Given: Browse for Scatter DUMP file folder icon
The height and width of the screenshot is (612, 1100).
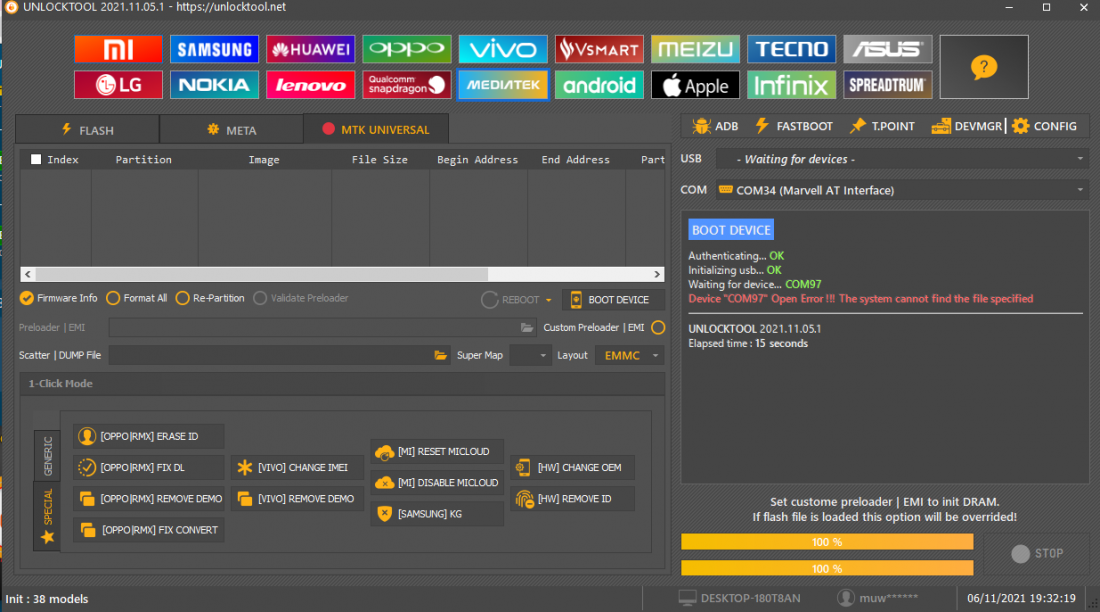Looking at the screenshot, I should [441, 355].
